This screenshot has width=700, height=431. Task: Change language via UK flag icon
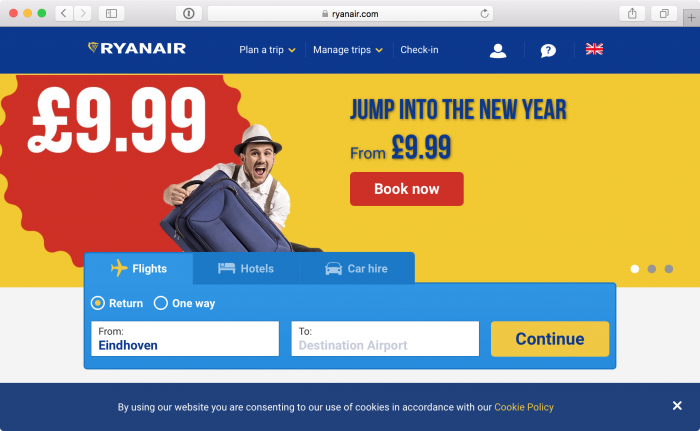594,49
